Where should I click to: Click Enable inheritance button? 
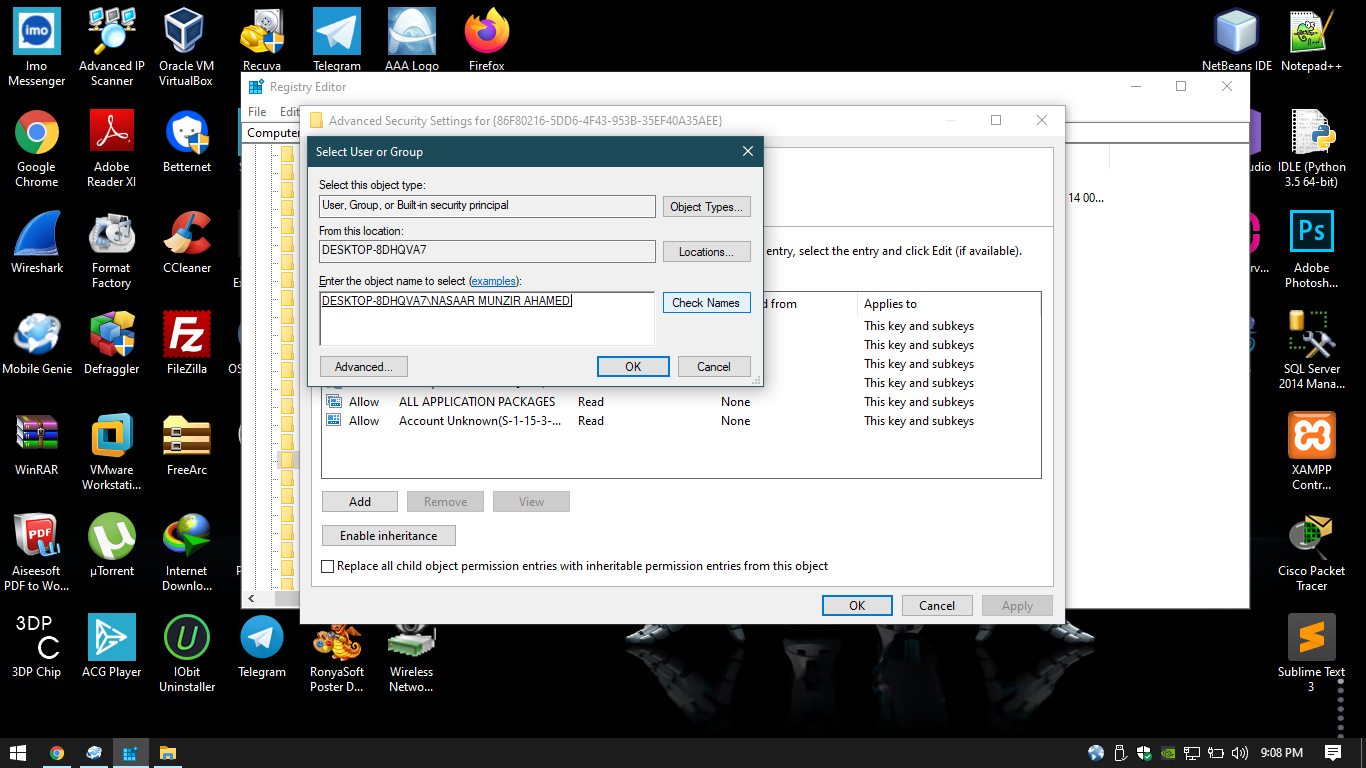pos(389,536)
